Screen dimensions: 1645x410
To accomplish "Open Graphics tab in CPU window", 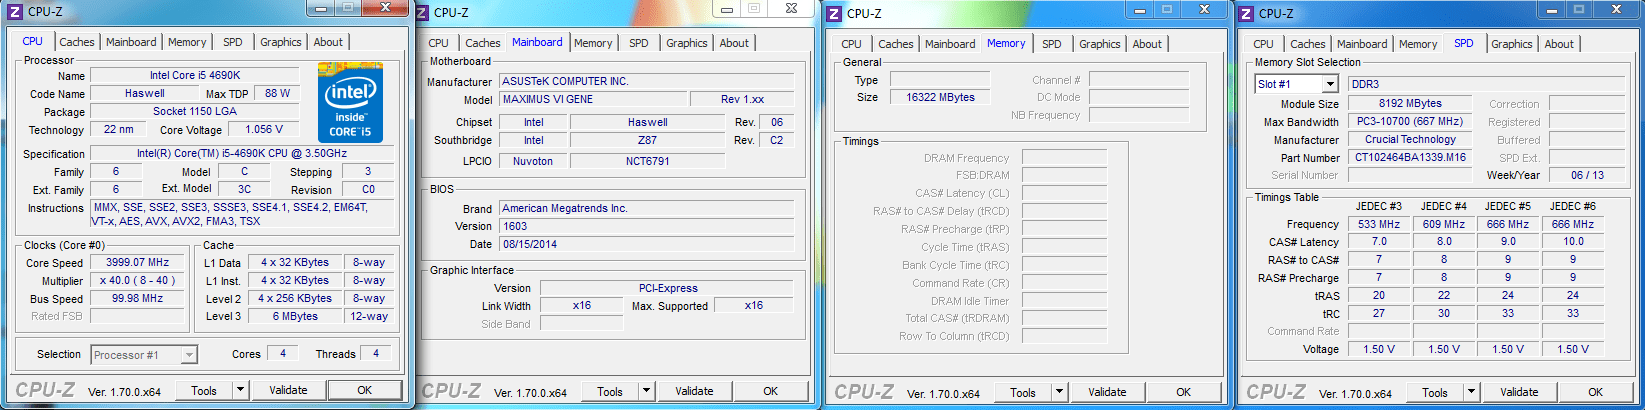I will click(281, 42).
